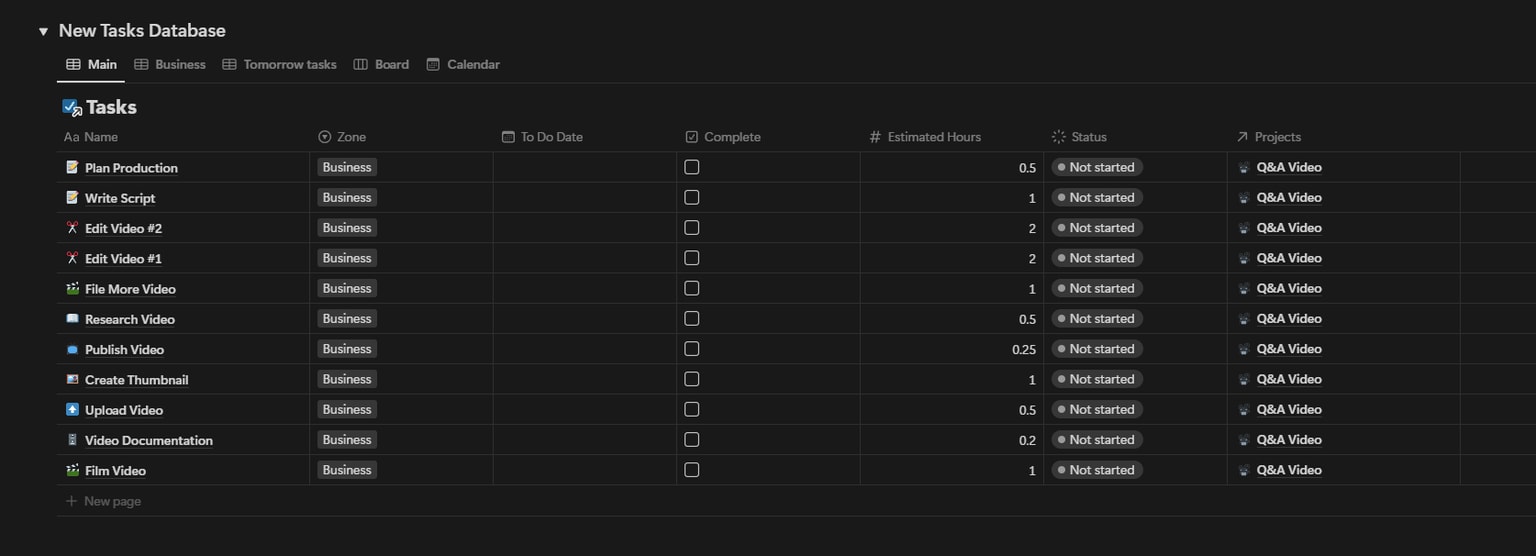Click the memo icon of Write Script
This screenshot has width=1536, height=556.
(72, 197)
